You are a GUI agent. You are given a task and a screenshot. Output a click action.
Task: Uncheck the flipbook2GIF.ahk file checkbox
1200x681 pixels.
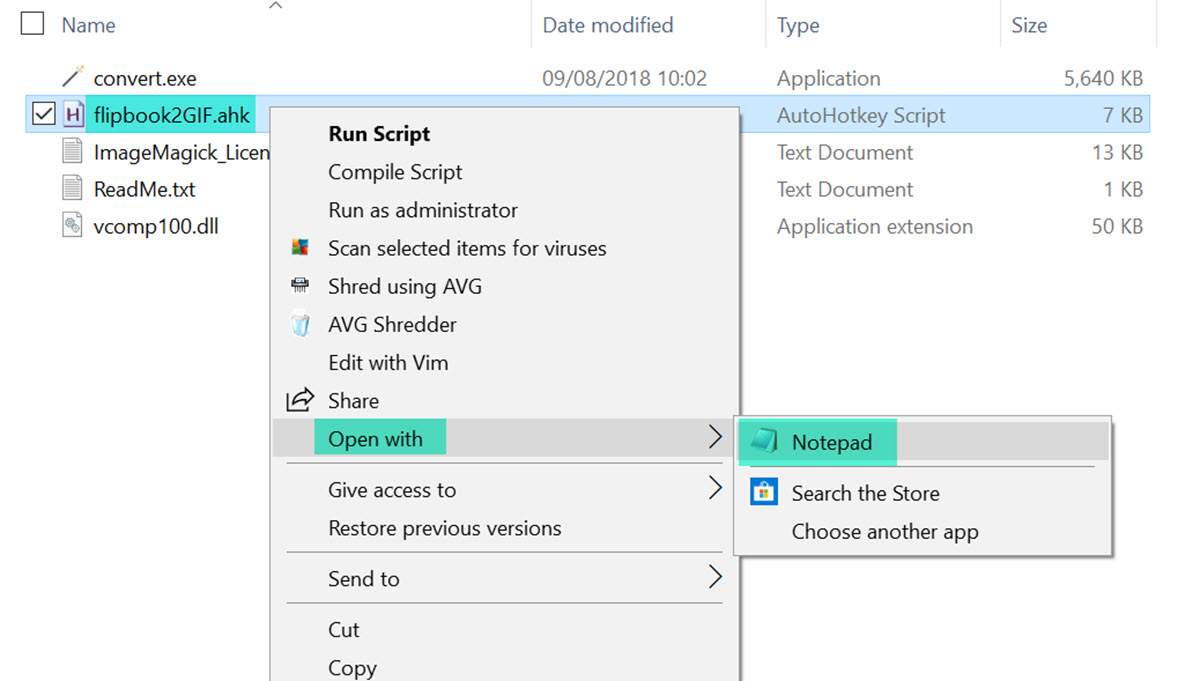(x=42, y=115)
